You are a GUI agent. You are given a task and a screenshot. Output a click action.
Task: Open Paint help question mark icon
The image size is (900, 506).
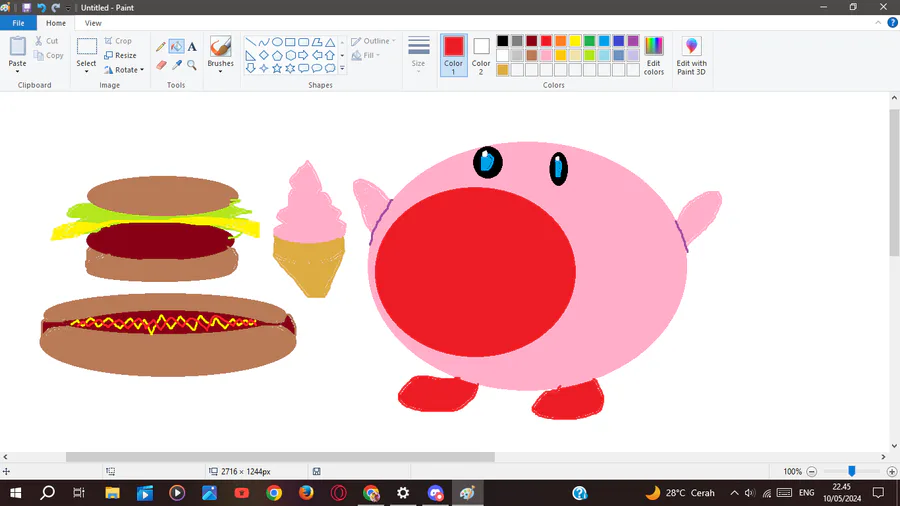click(x=893, y=23)
